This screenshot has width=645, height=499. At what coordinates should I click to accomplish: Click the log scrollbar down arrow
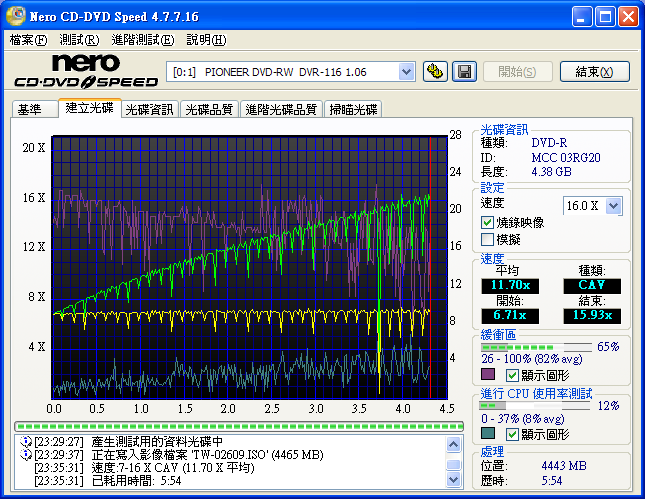(454, 481)
